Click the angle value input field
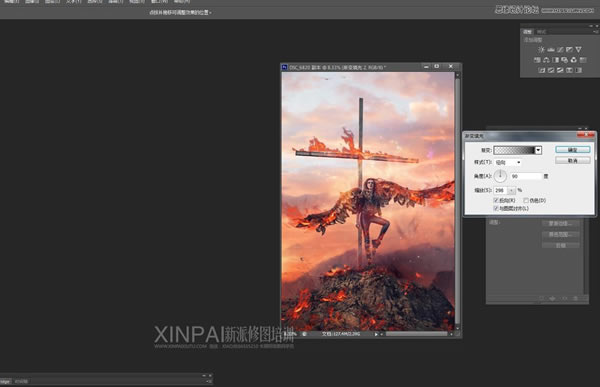The image size is (600, 387). click(526, 176)
